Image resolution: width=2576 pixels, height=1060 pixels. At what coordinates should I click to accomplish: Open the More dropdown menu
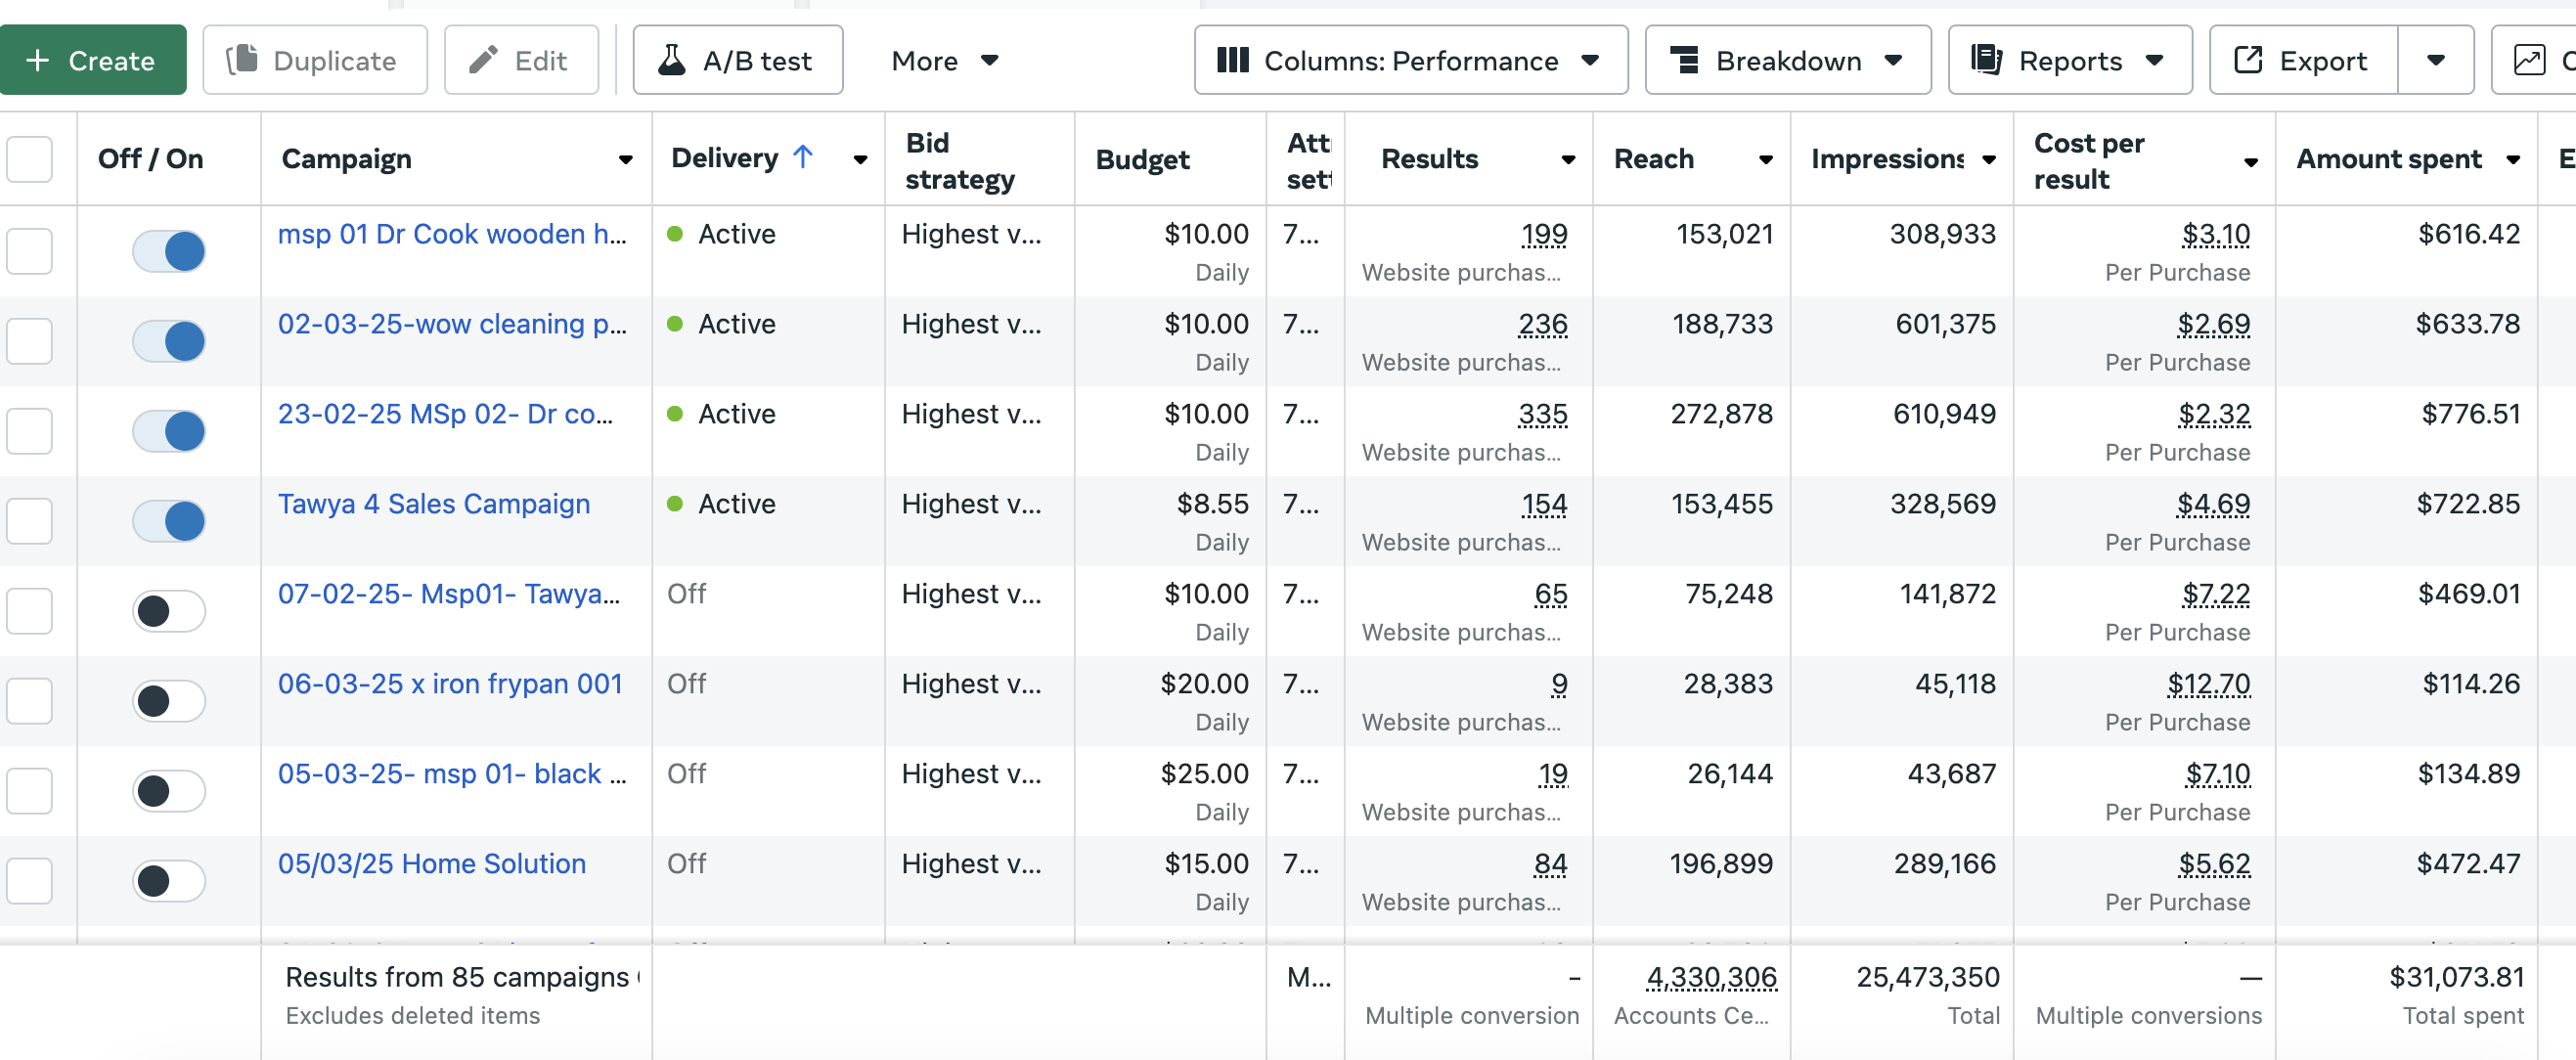click(944, 60)
